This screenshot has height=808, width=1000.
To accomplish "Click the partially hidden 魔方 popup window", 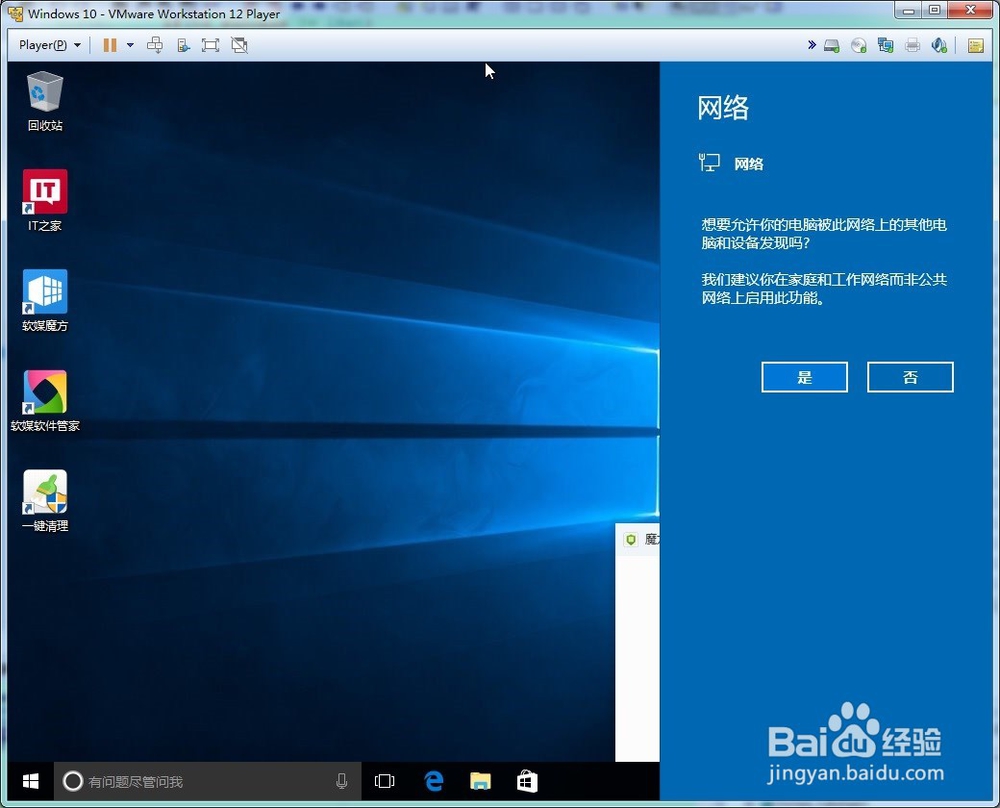I will 637,642.
